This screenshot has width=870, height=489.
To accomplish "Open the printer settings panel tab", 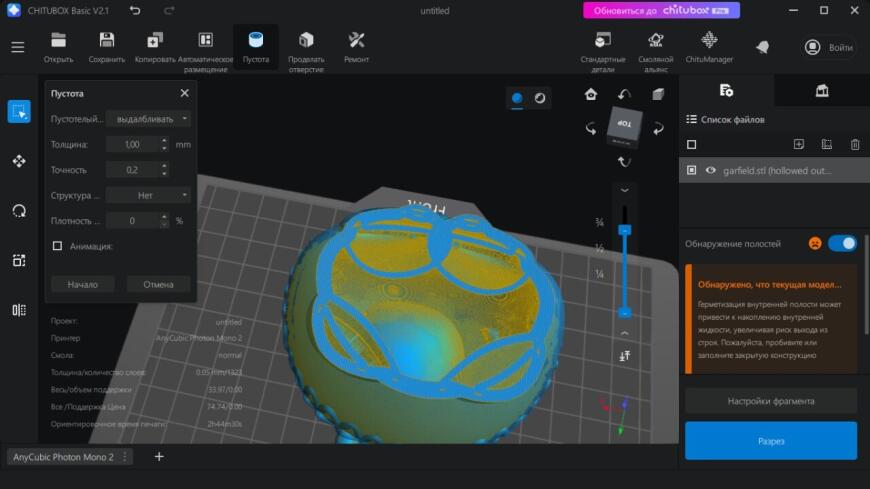I will pyautogui.click(x=822, y=90).
